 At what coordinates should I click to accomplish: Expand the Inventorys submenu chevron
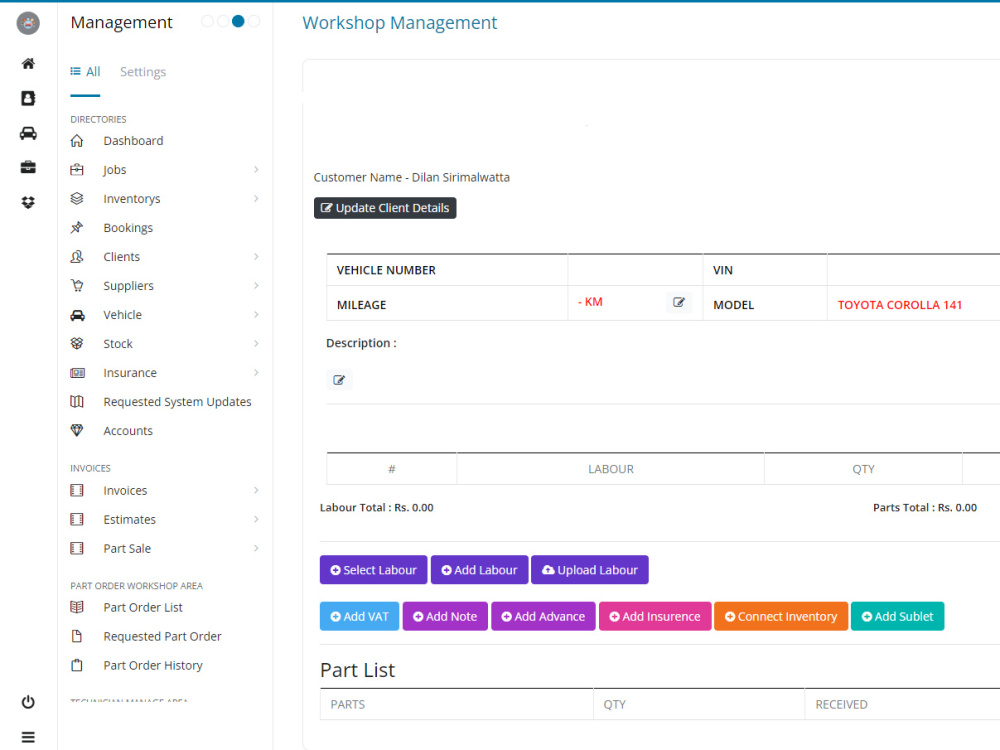tap(256, 198)
